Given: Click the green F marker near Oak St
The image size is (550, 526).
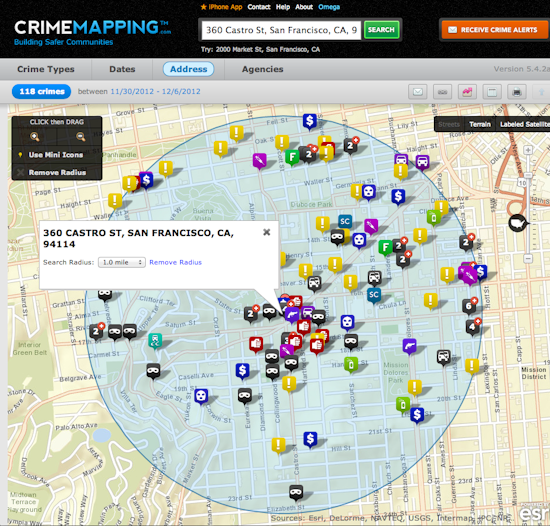Looking at the screenshot, I should click(x=292, y=157).
